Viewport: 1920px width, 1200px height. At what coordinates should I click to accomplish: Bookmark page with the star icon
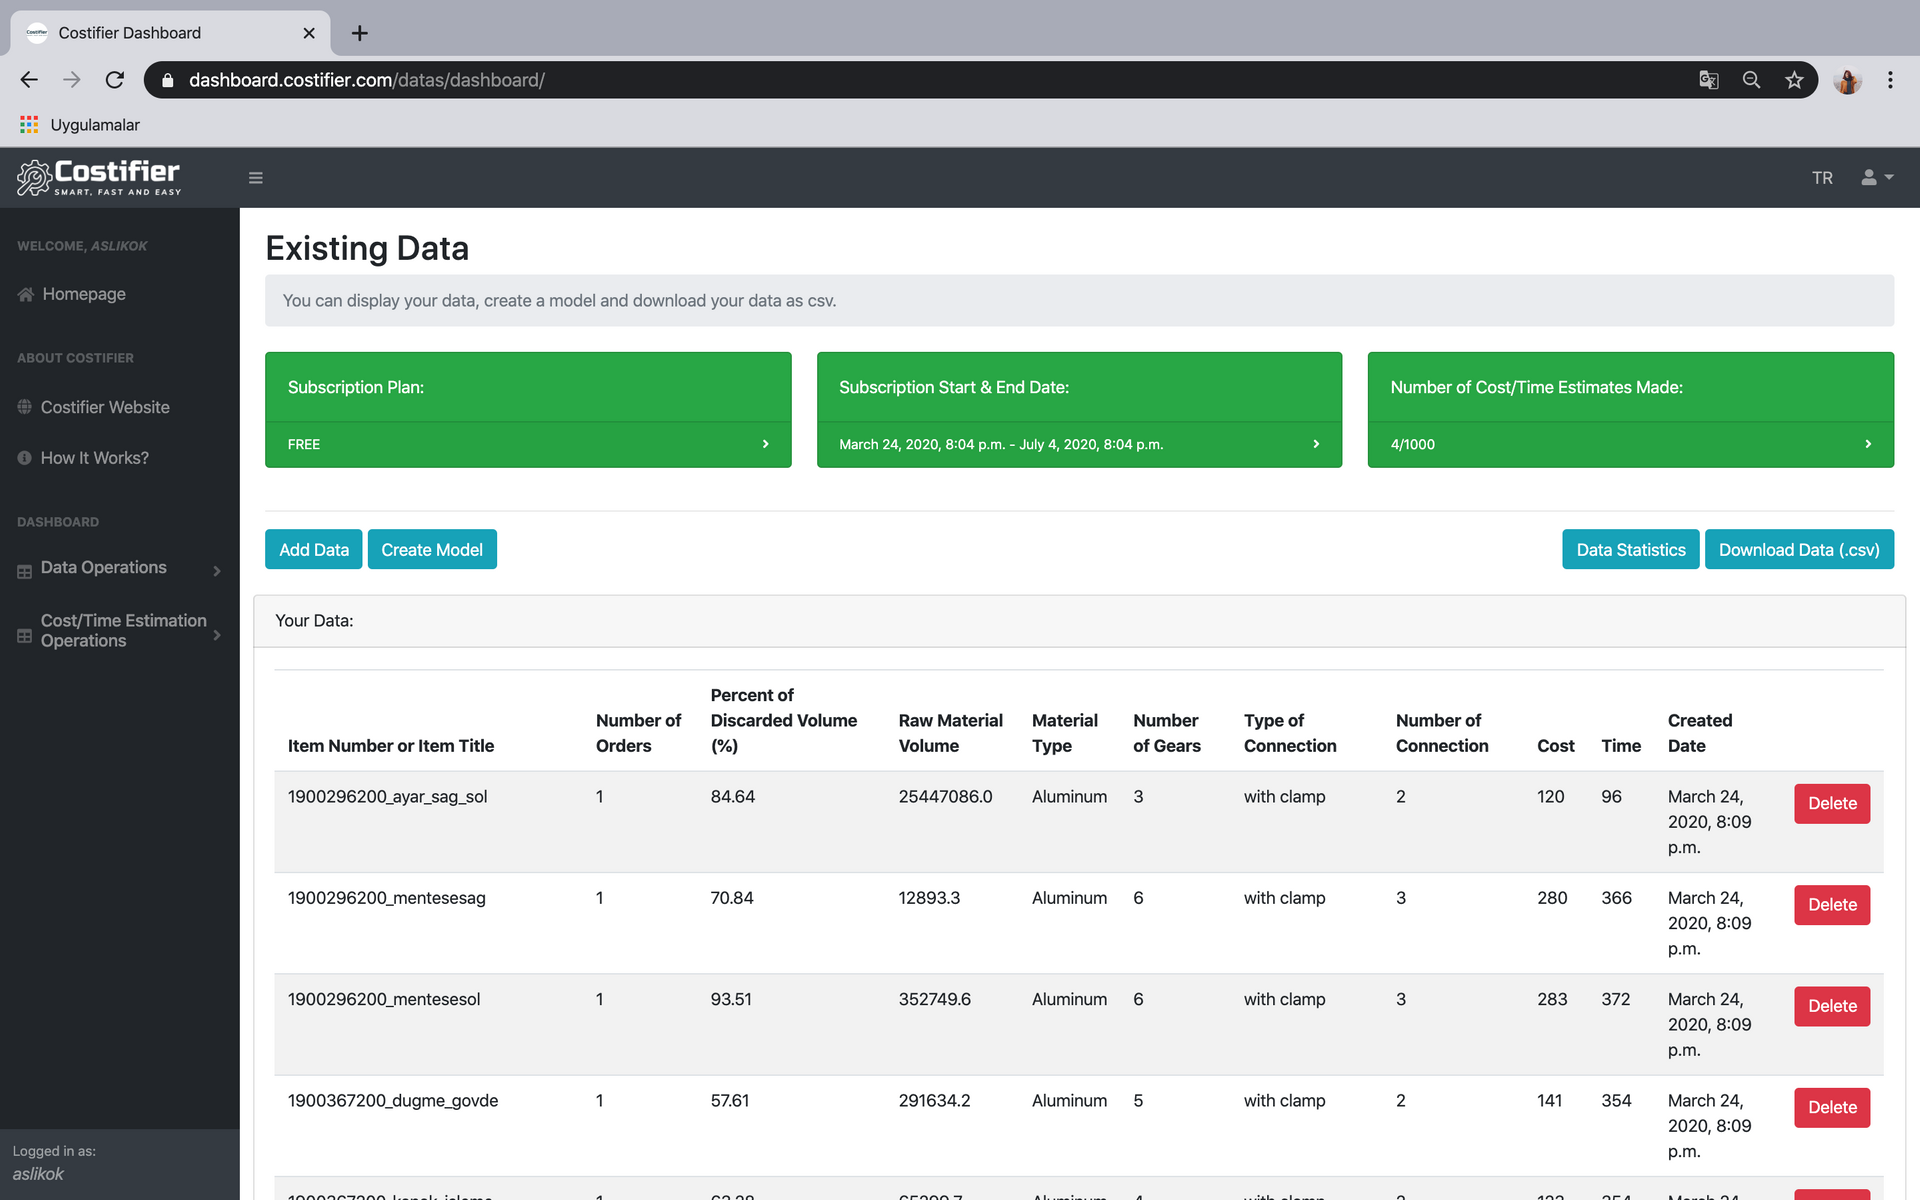click(x=1794, y=80)
